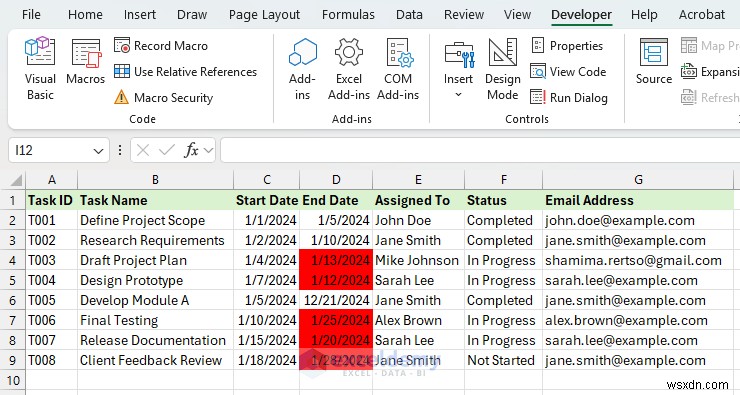Switch to Page Layout tab
Viewport: 740px width, 395px height.
point(264,15)
